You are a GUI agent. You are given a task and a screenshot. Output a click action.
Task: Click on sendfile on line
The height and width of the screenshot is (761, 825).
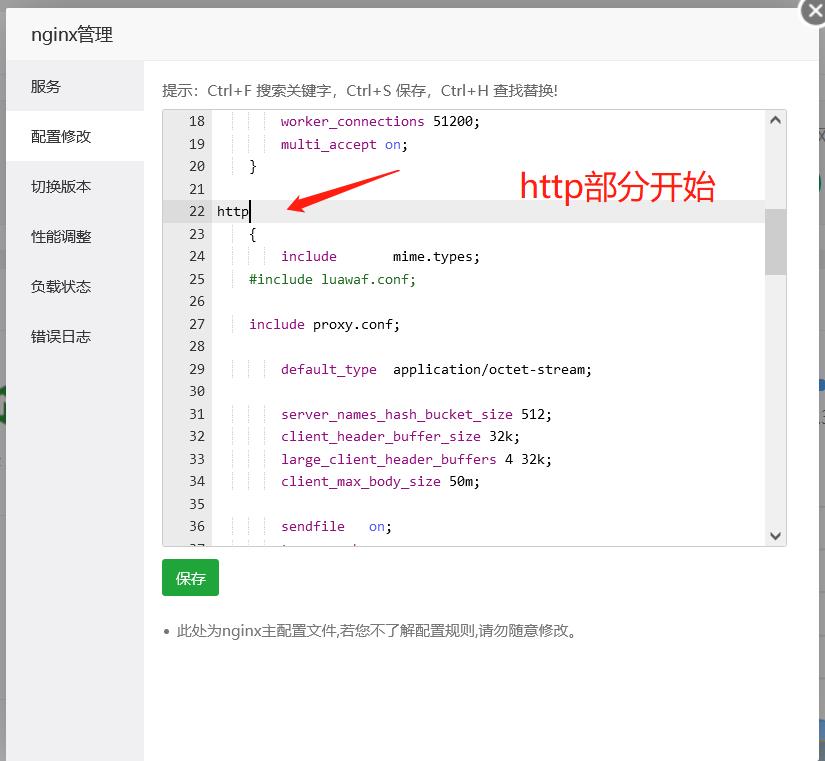pos(336,527)
